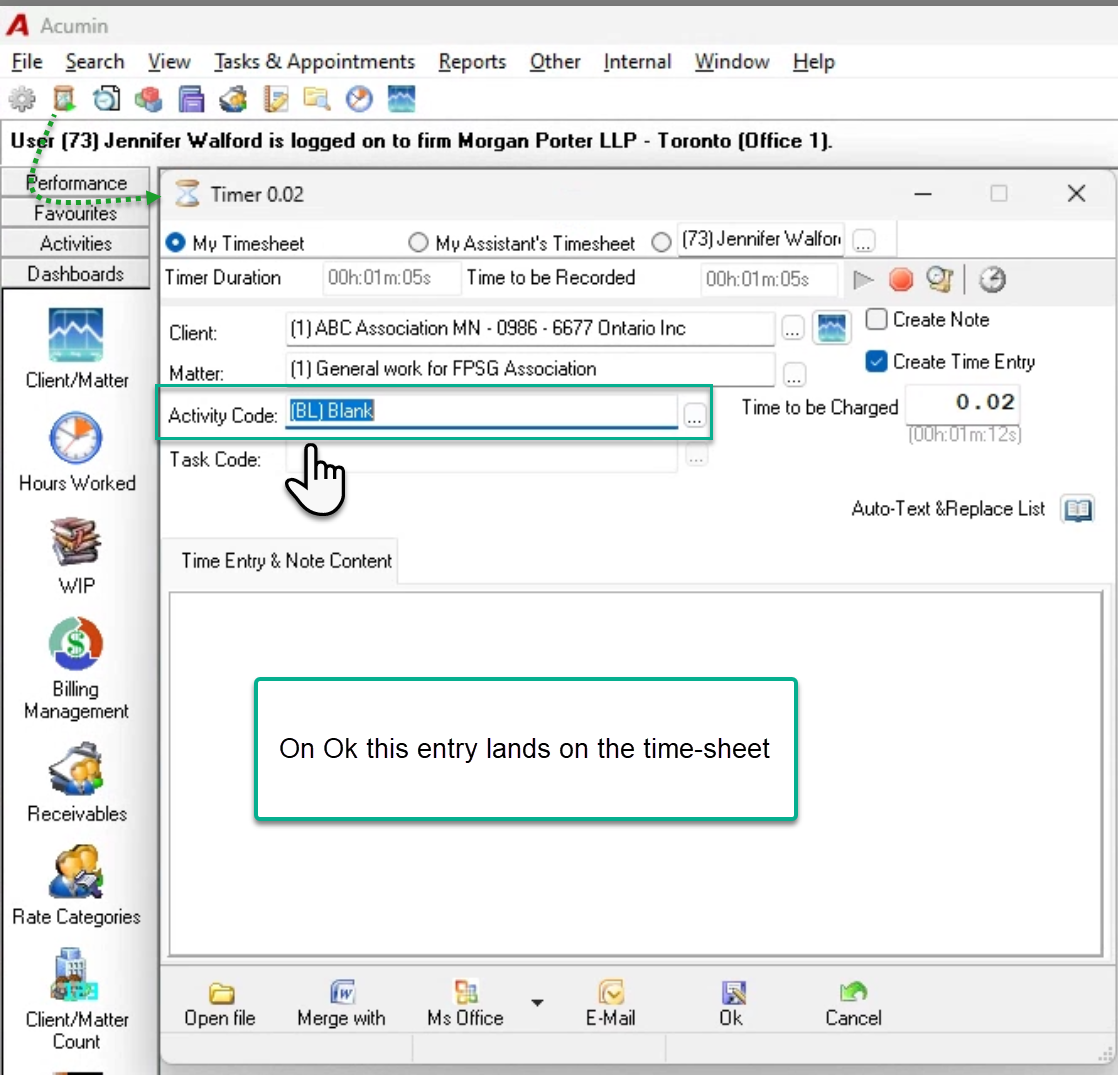The height and width of the screenshot is (1075, 1118).
Task: Open the Internal menu
Action: 637,62
